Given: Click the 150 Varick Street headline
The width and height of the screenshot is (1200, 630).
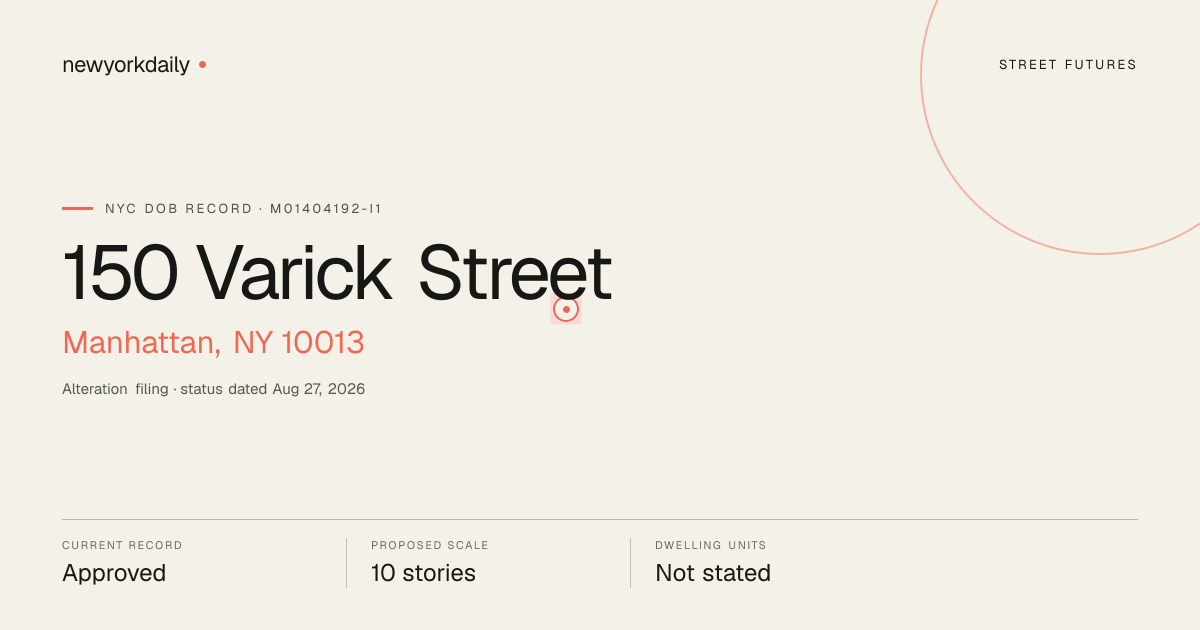Looking at the screenshot, I should [337, 272].
